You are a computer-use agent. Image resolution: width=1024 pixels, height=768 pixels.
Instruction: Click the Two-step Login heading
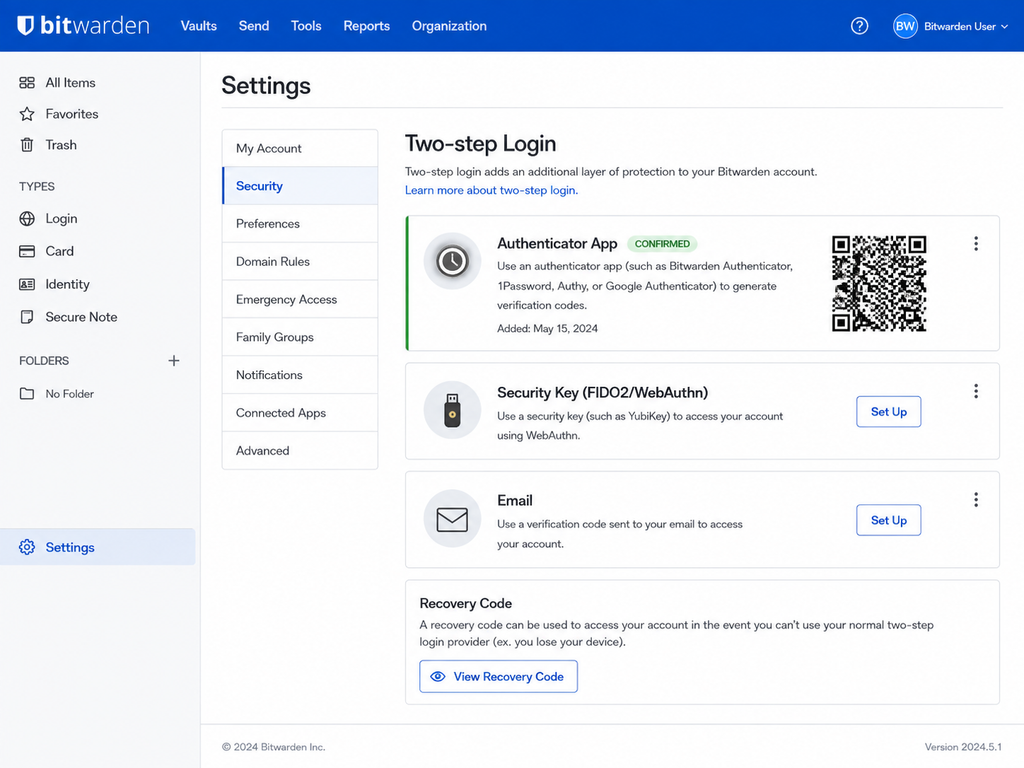coord(481,144)
